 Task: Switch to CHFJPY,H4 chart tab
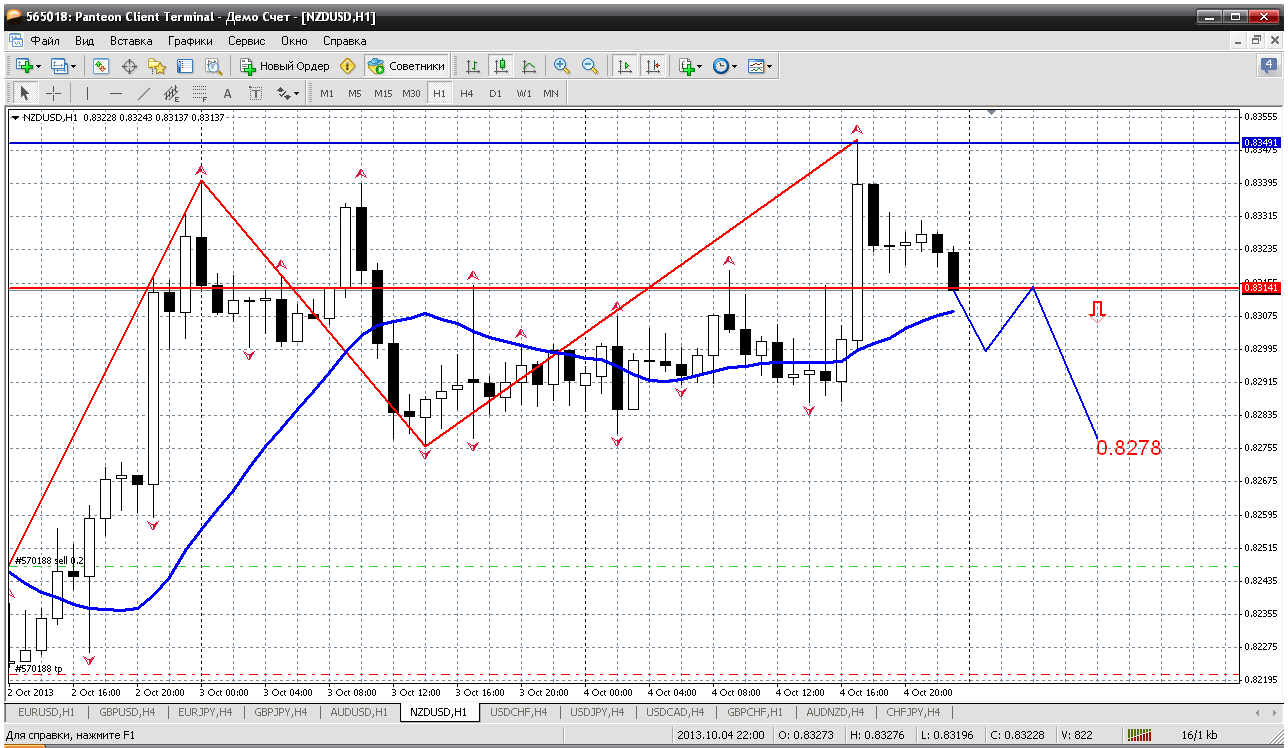(x=913, y=712)
